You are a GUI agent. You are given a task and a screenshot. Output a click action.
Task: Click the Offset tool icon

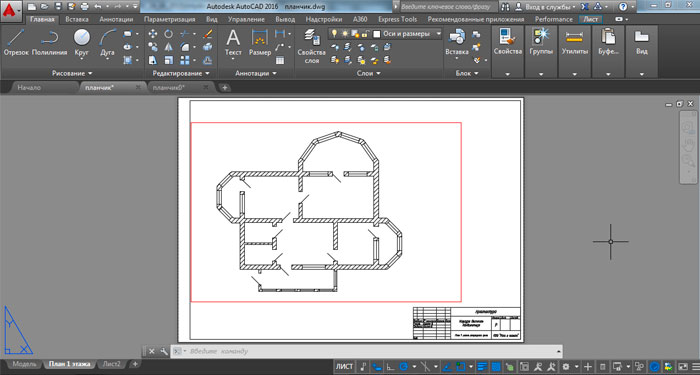click(208, 60)
